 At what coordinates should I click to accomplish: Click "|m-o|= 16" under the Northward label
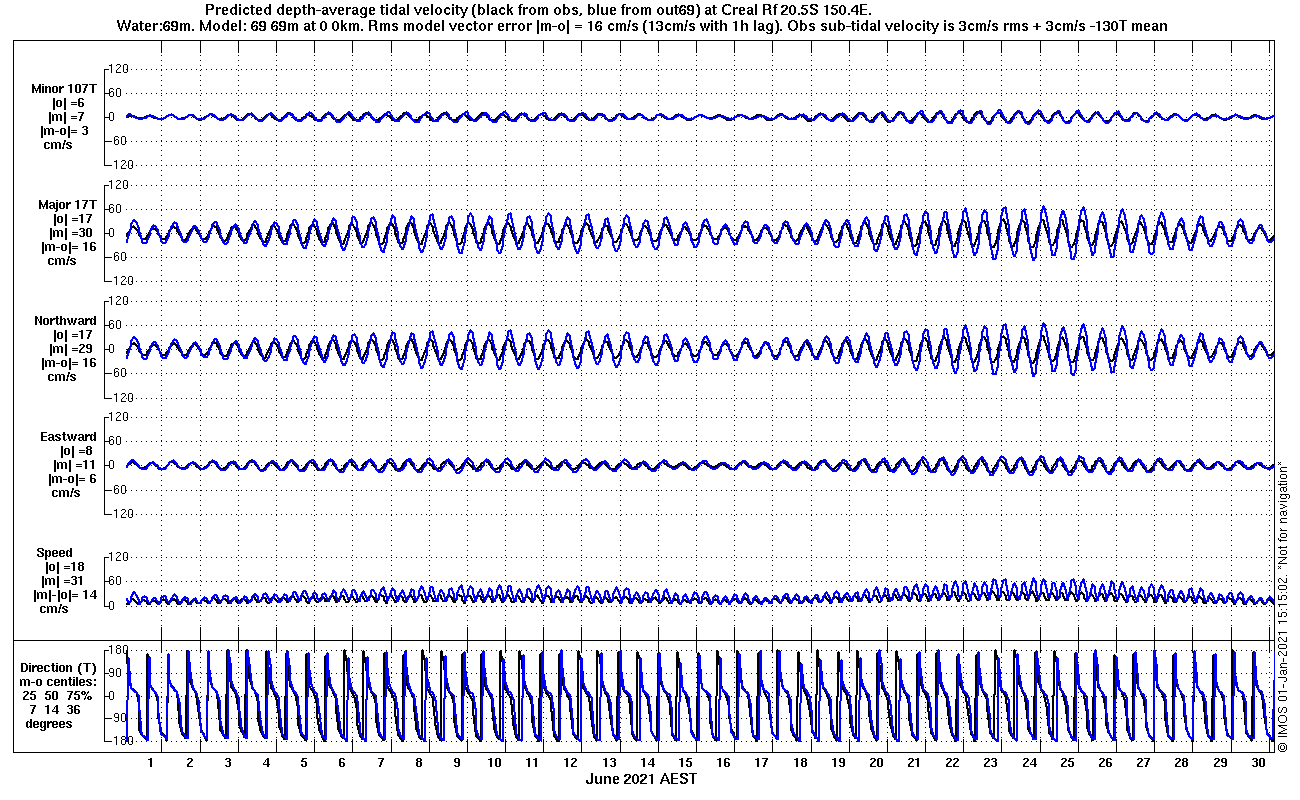[68, 362]
